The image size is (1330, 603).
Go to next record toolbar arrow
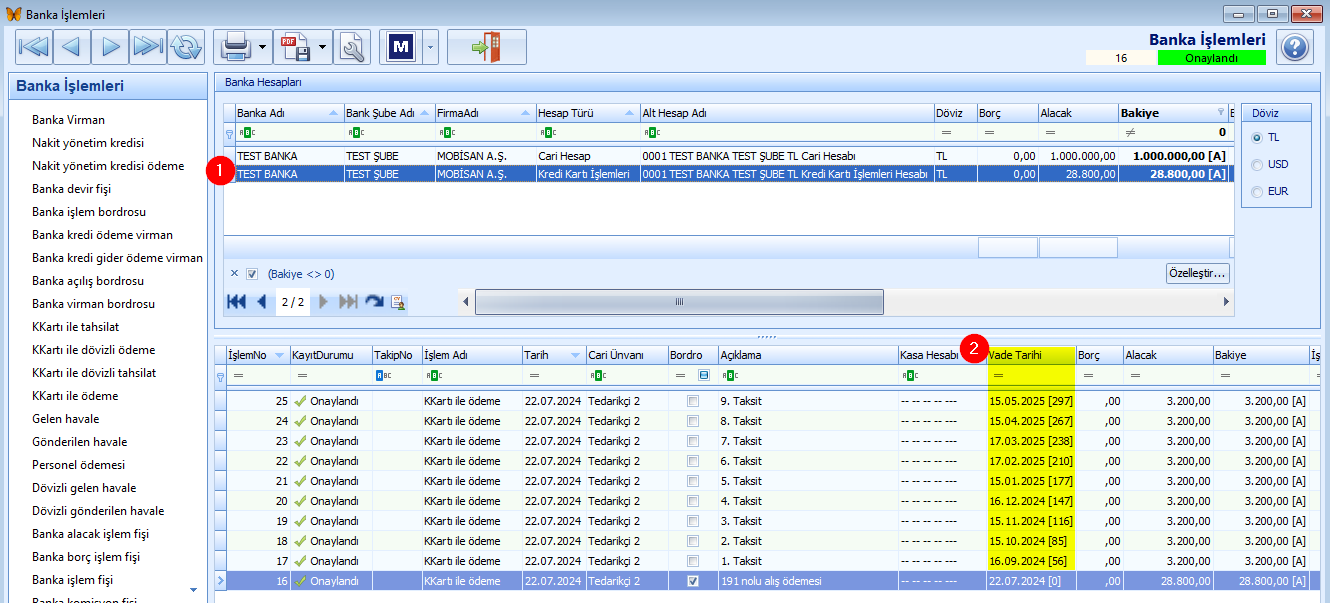[x=110, y=46]
